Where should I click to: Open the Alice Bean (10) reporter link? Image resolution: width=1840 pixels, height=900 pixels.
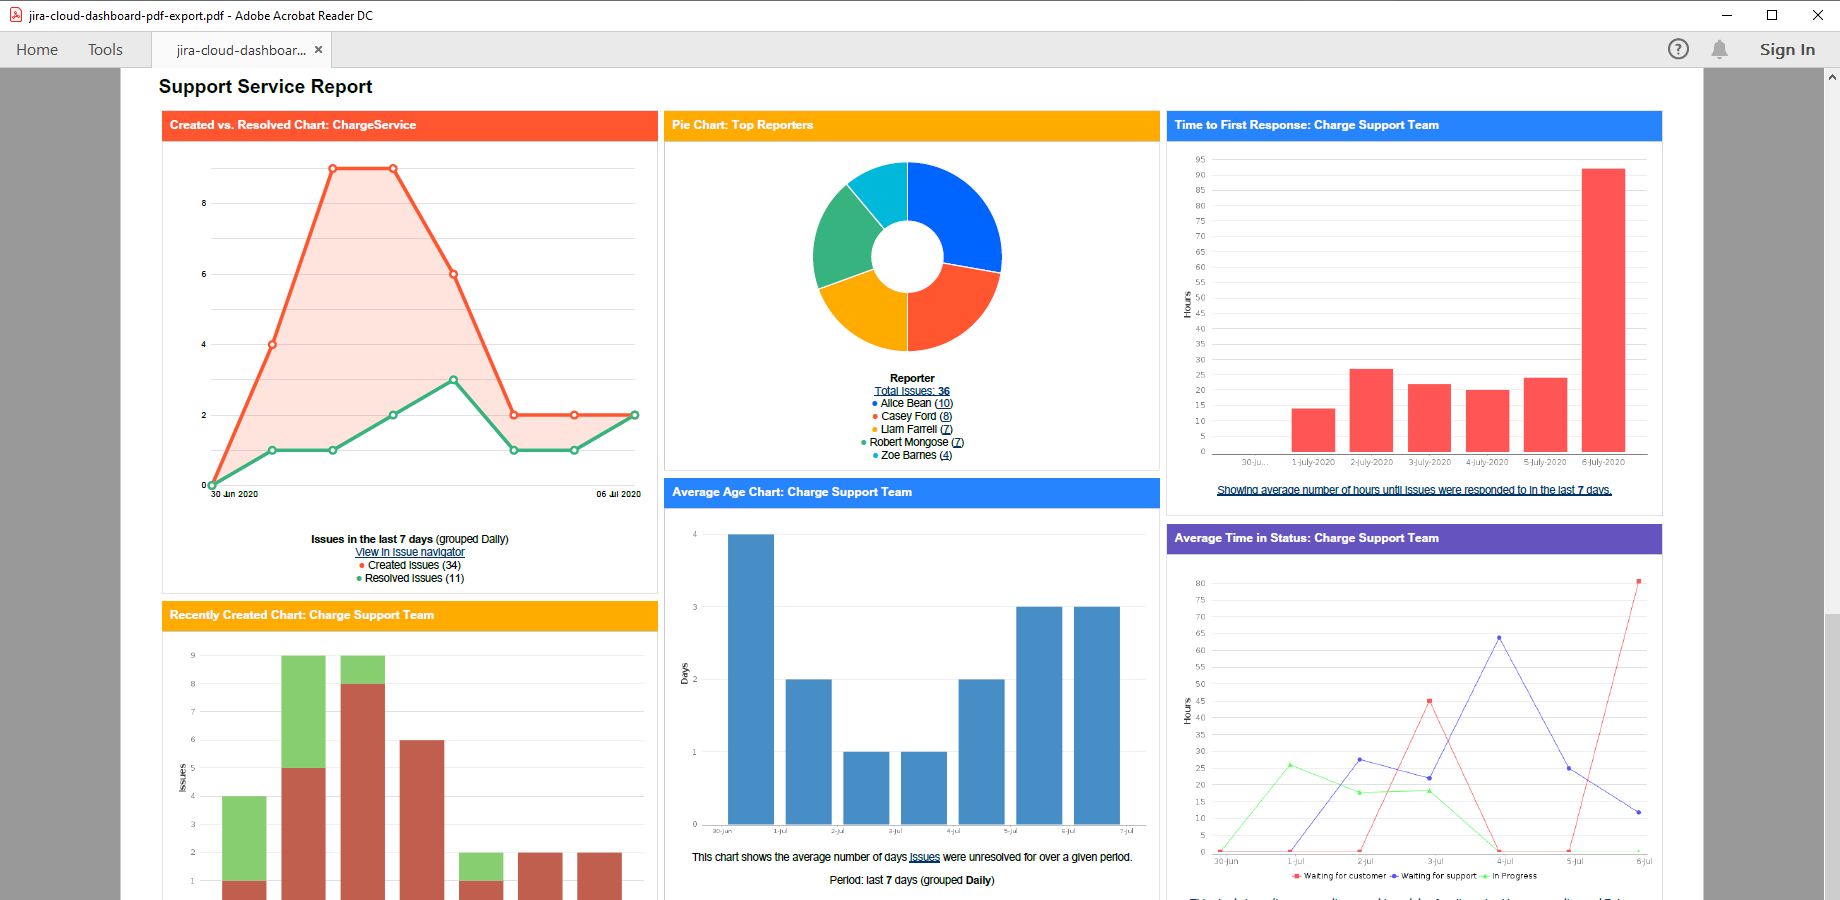pyautogui.click(x=917, y=403)
